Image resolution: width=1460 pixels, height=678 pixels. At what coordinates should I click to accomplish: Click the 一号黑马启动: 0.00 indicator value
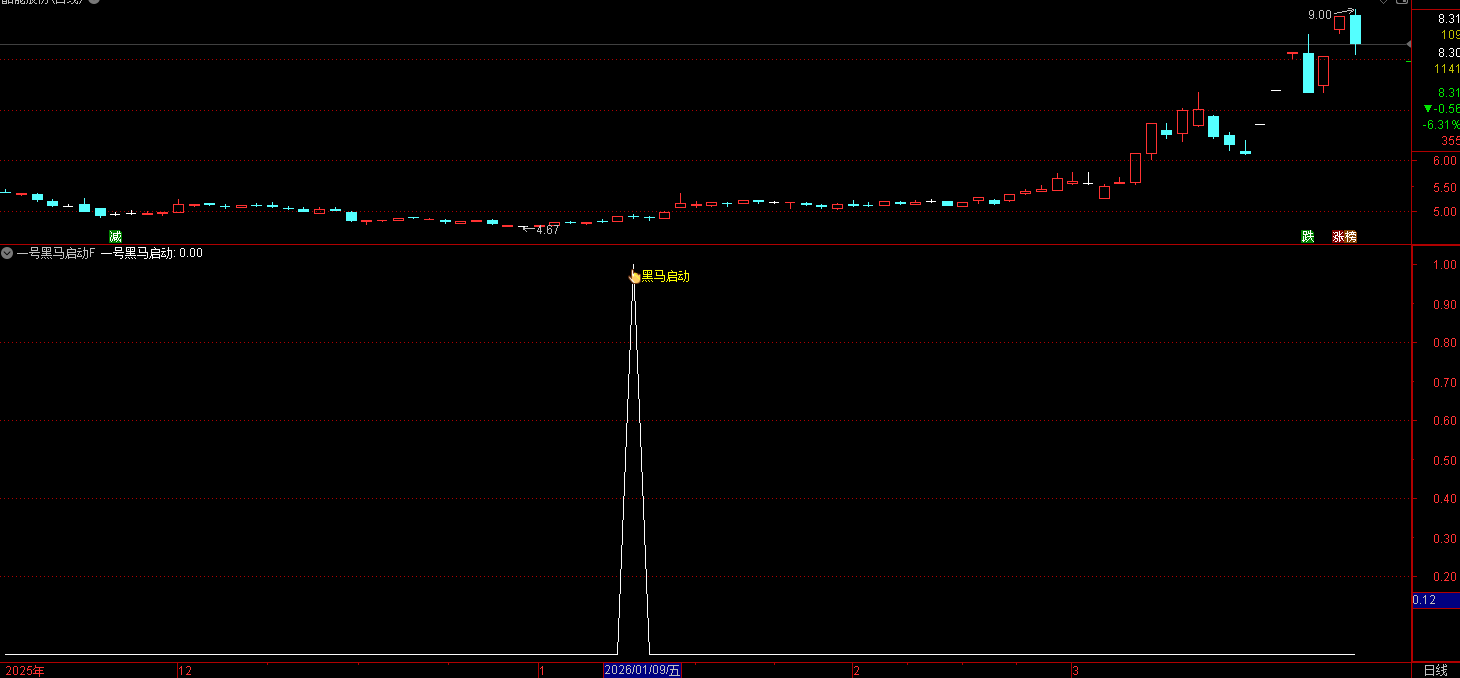[x=152, y=253]
